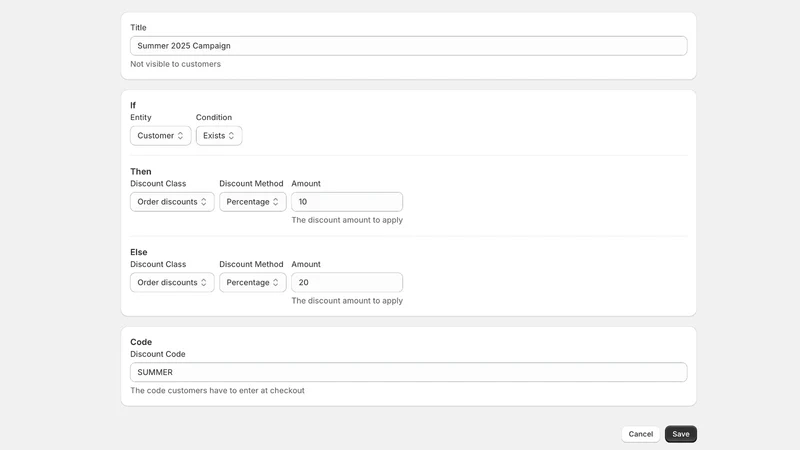Click the 'If' section heading
Screen dimensions: 800x450
pyautogui.click(x=133, y=105)
